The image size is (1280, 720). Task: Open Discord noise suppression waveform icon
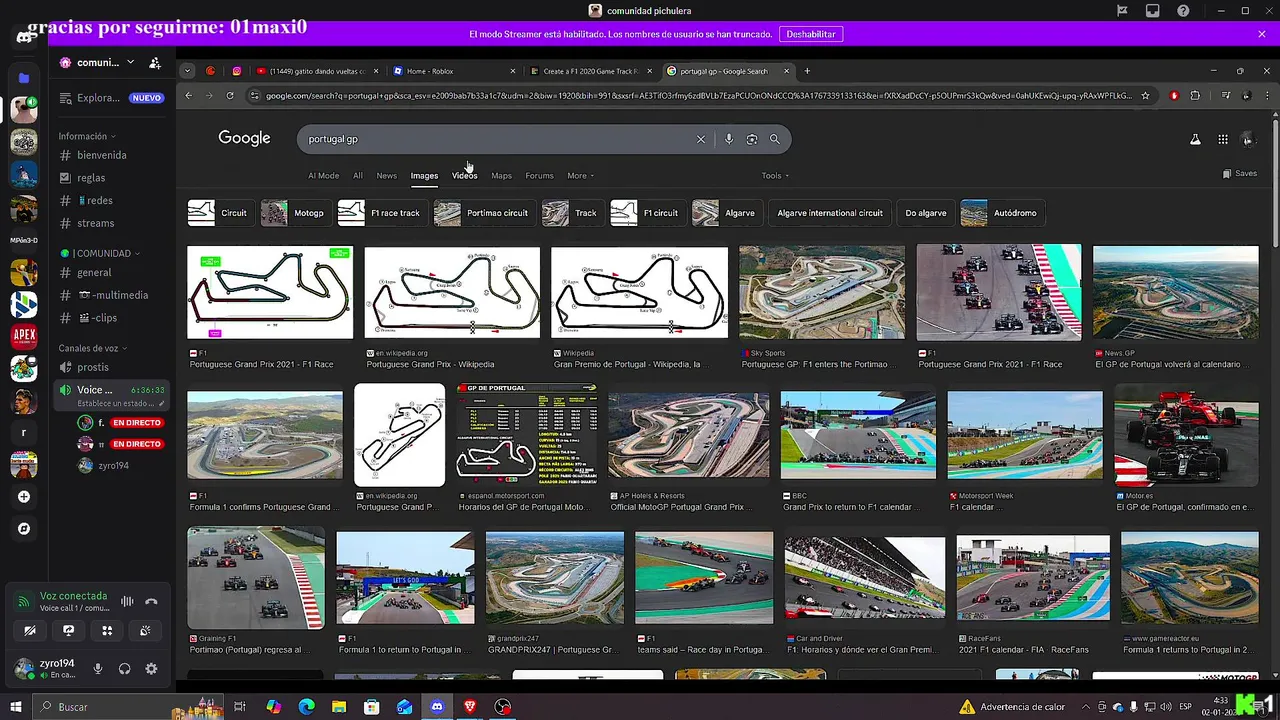click(x=127, y=601)
